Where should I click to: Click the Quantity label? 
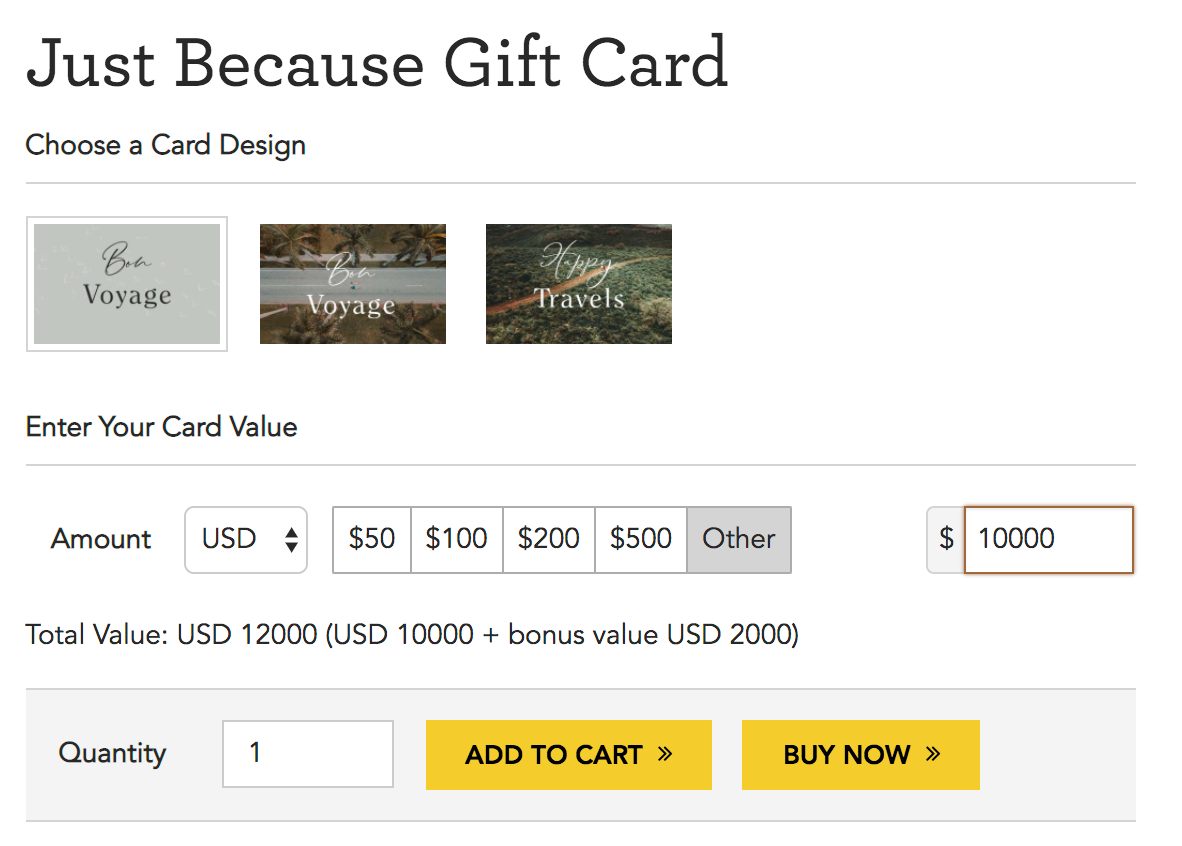pos(112,754)
